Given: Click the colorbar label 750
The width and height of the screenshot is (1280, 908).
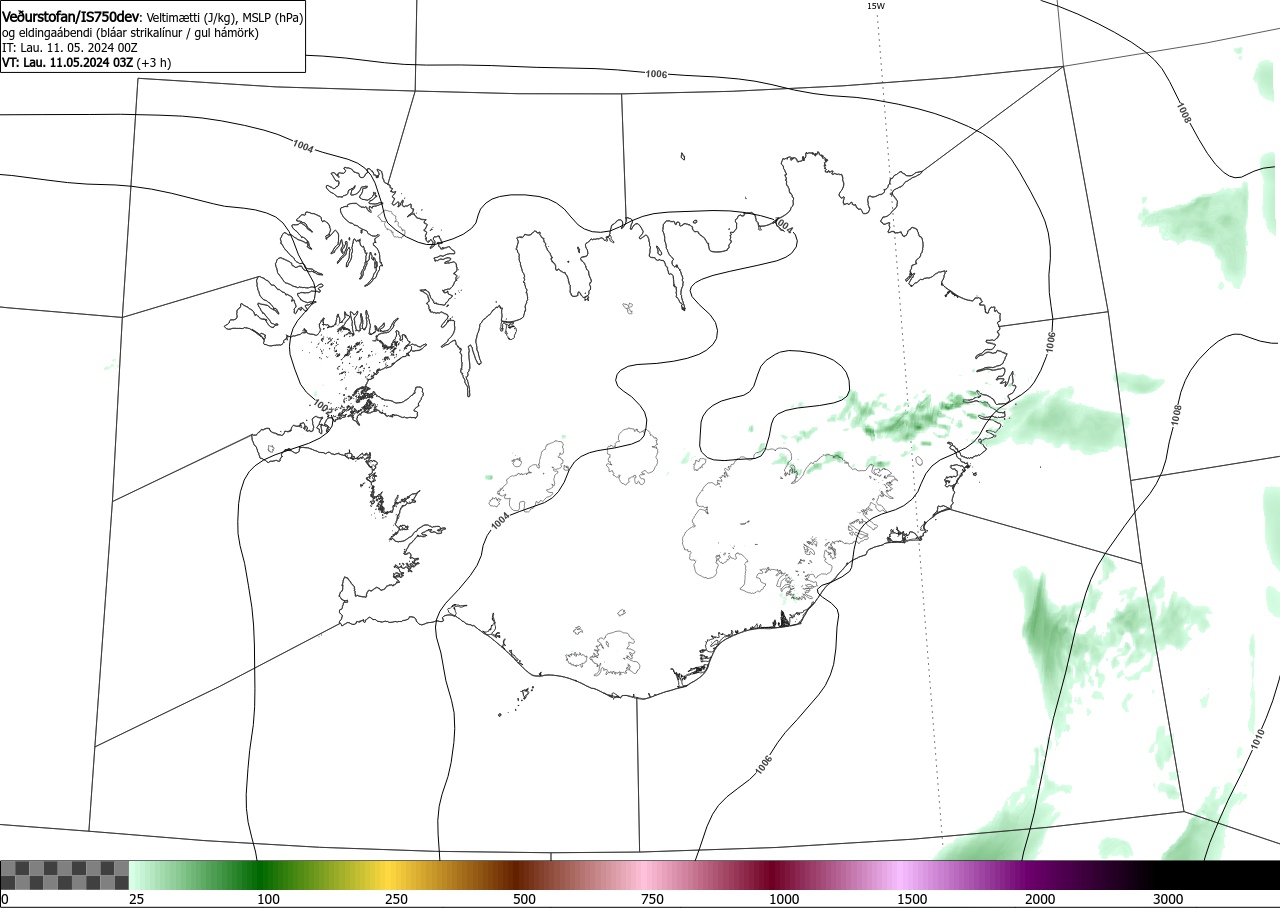Looking at the screenshot, I should [652, 899].
